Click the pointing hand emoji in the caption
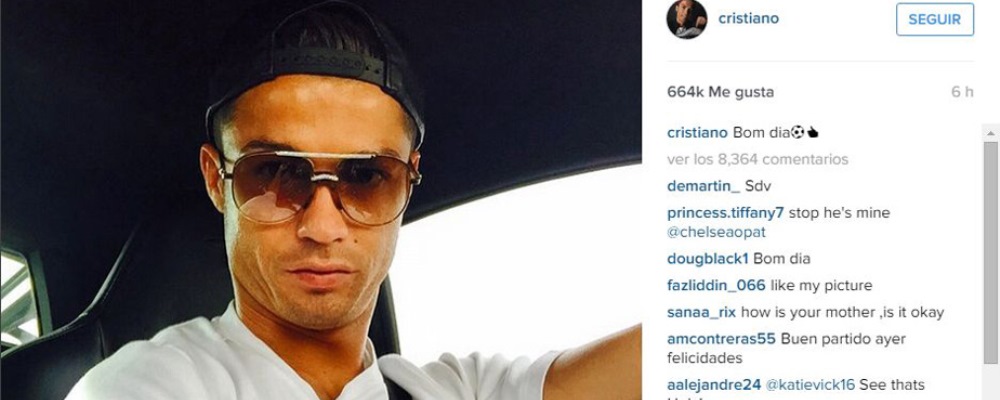1000x400 pixels. click(x=812, y=133)
